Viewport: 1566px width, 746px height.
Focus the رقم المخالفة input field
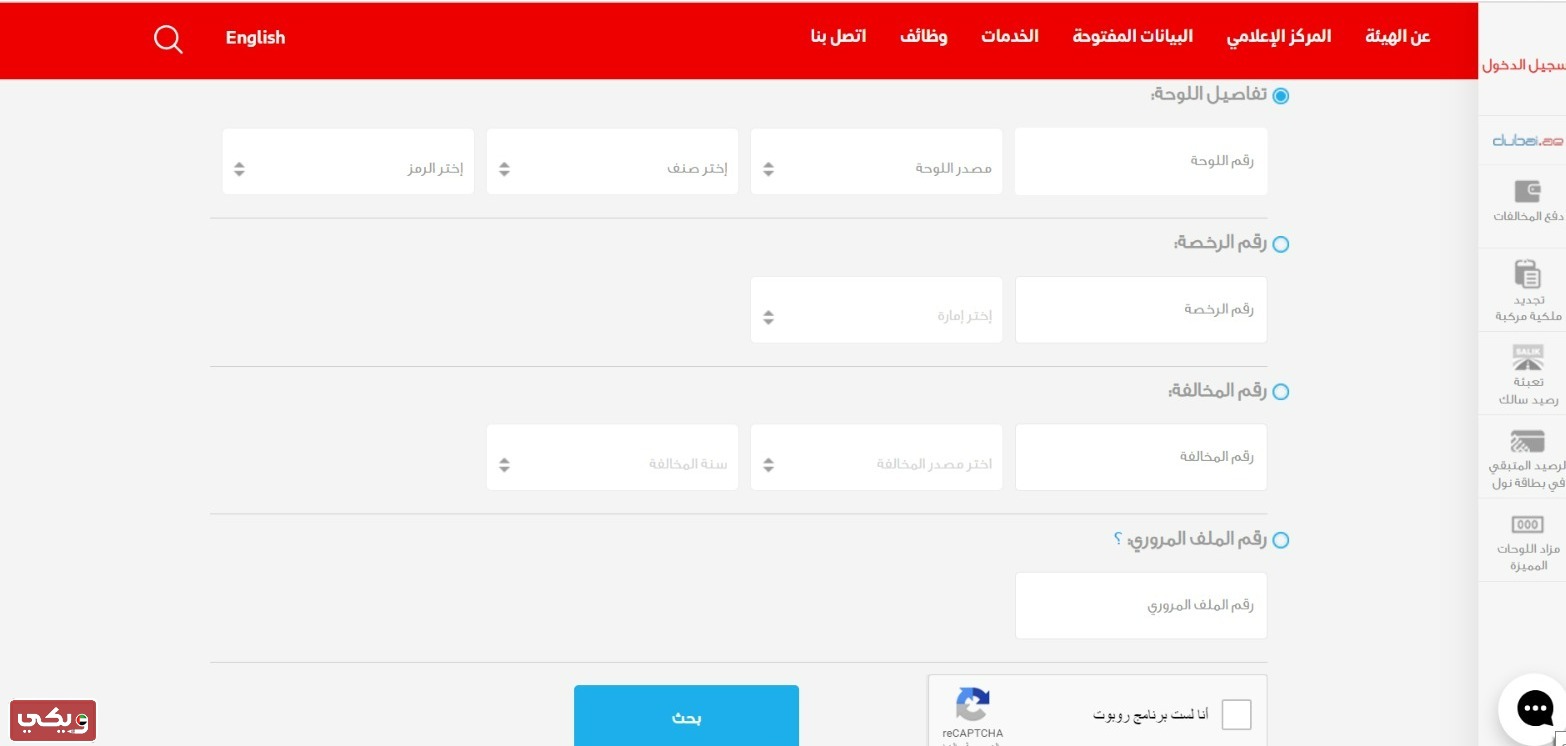click(x=1141, y=457)
